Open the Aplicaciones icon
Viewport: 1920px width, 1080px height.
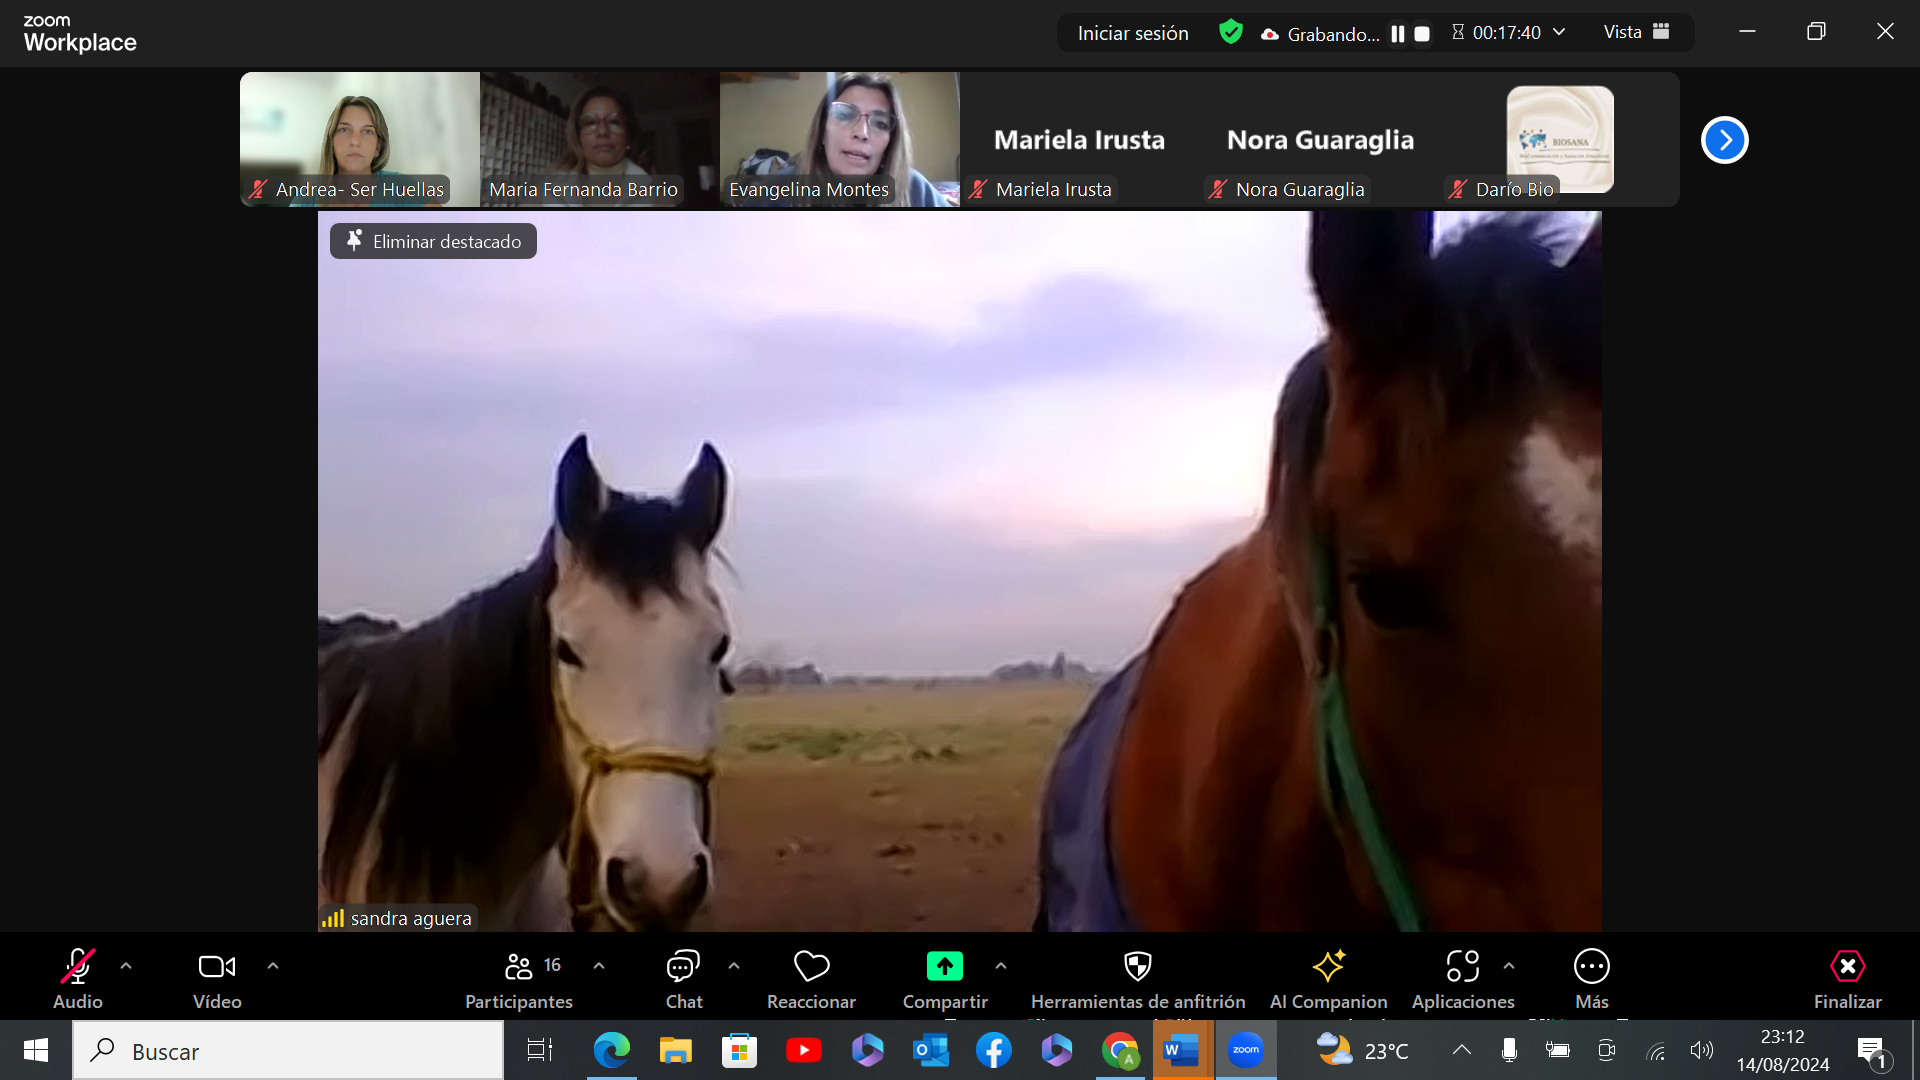point(1462,967)
